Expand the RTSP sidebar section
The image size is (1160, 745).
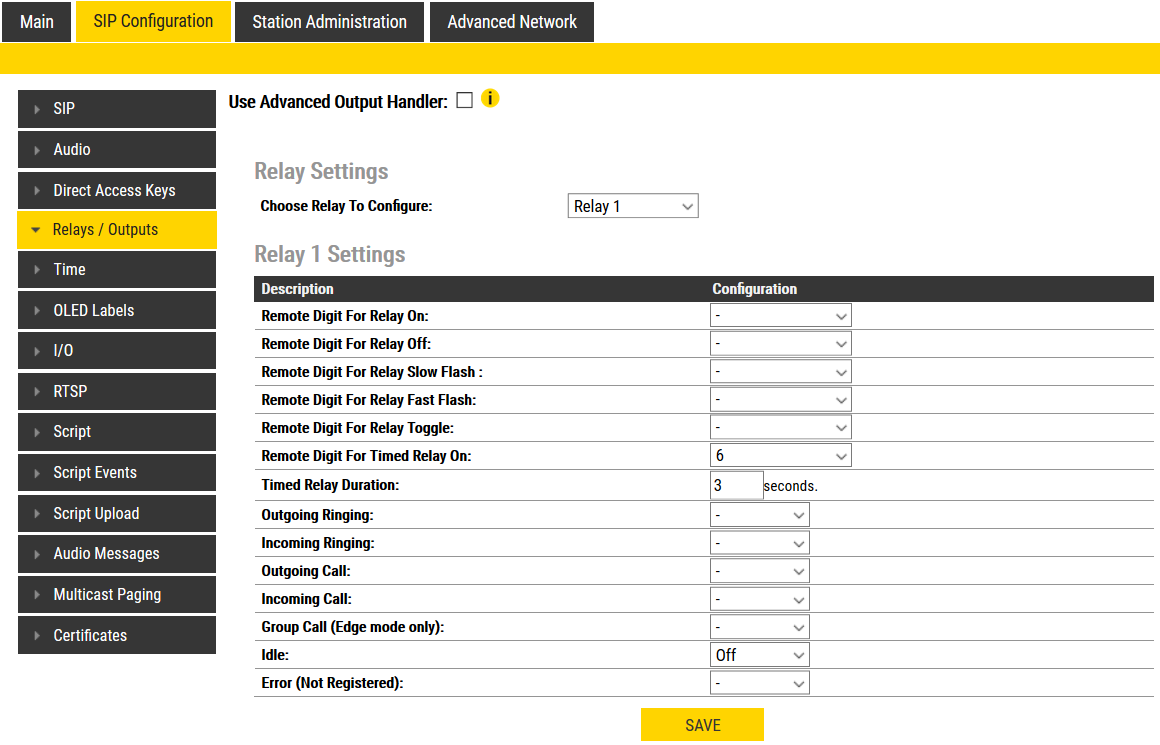[x=116, y=392]
